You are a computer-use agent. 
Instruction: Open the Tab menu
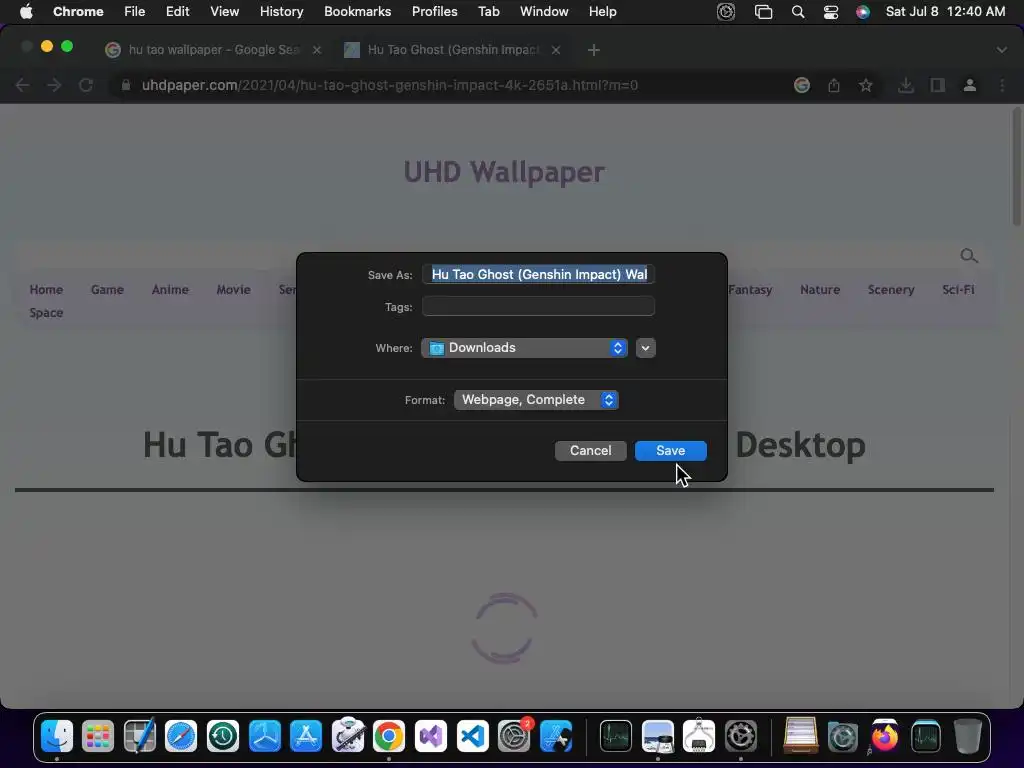(x=488, y=11)
